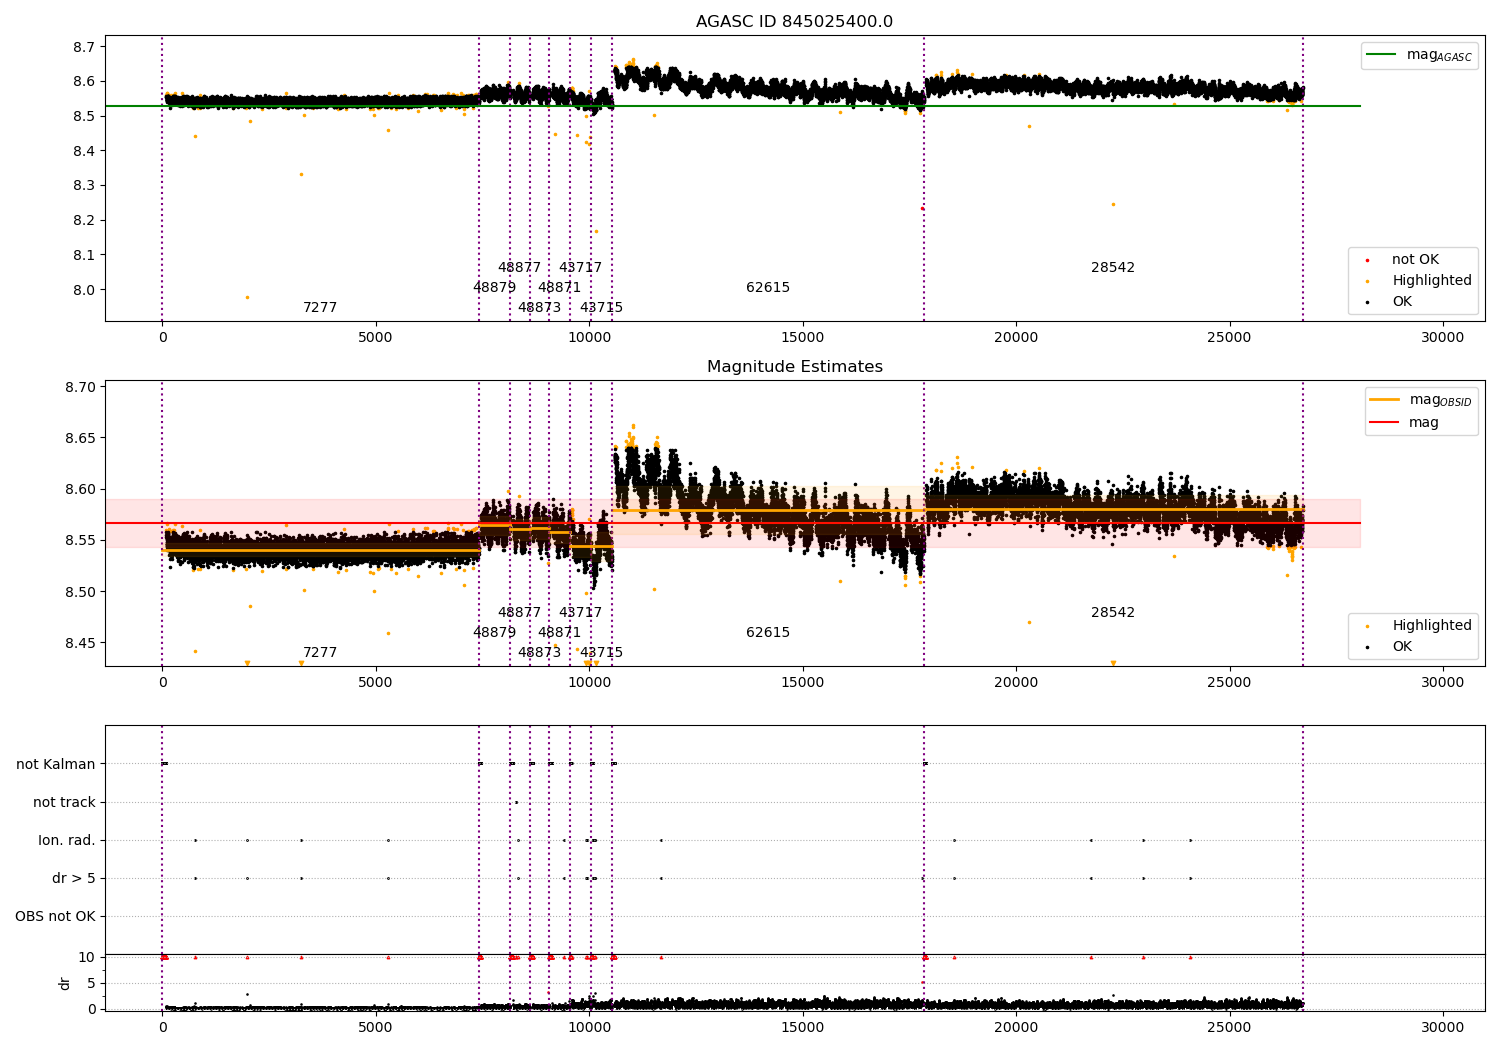Click the "dr > 5" axis label
Image resolution: width=1500 pixels, height=1050 pixels.
click(74, 878)
